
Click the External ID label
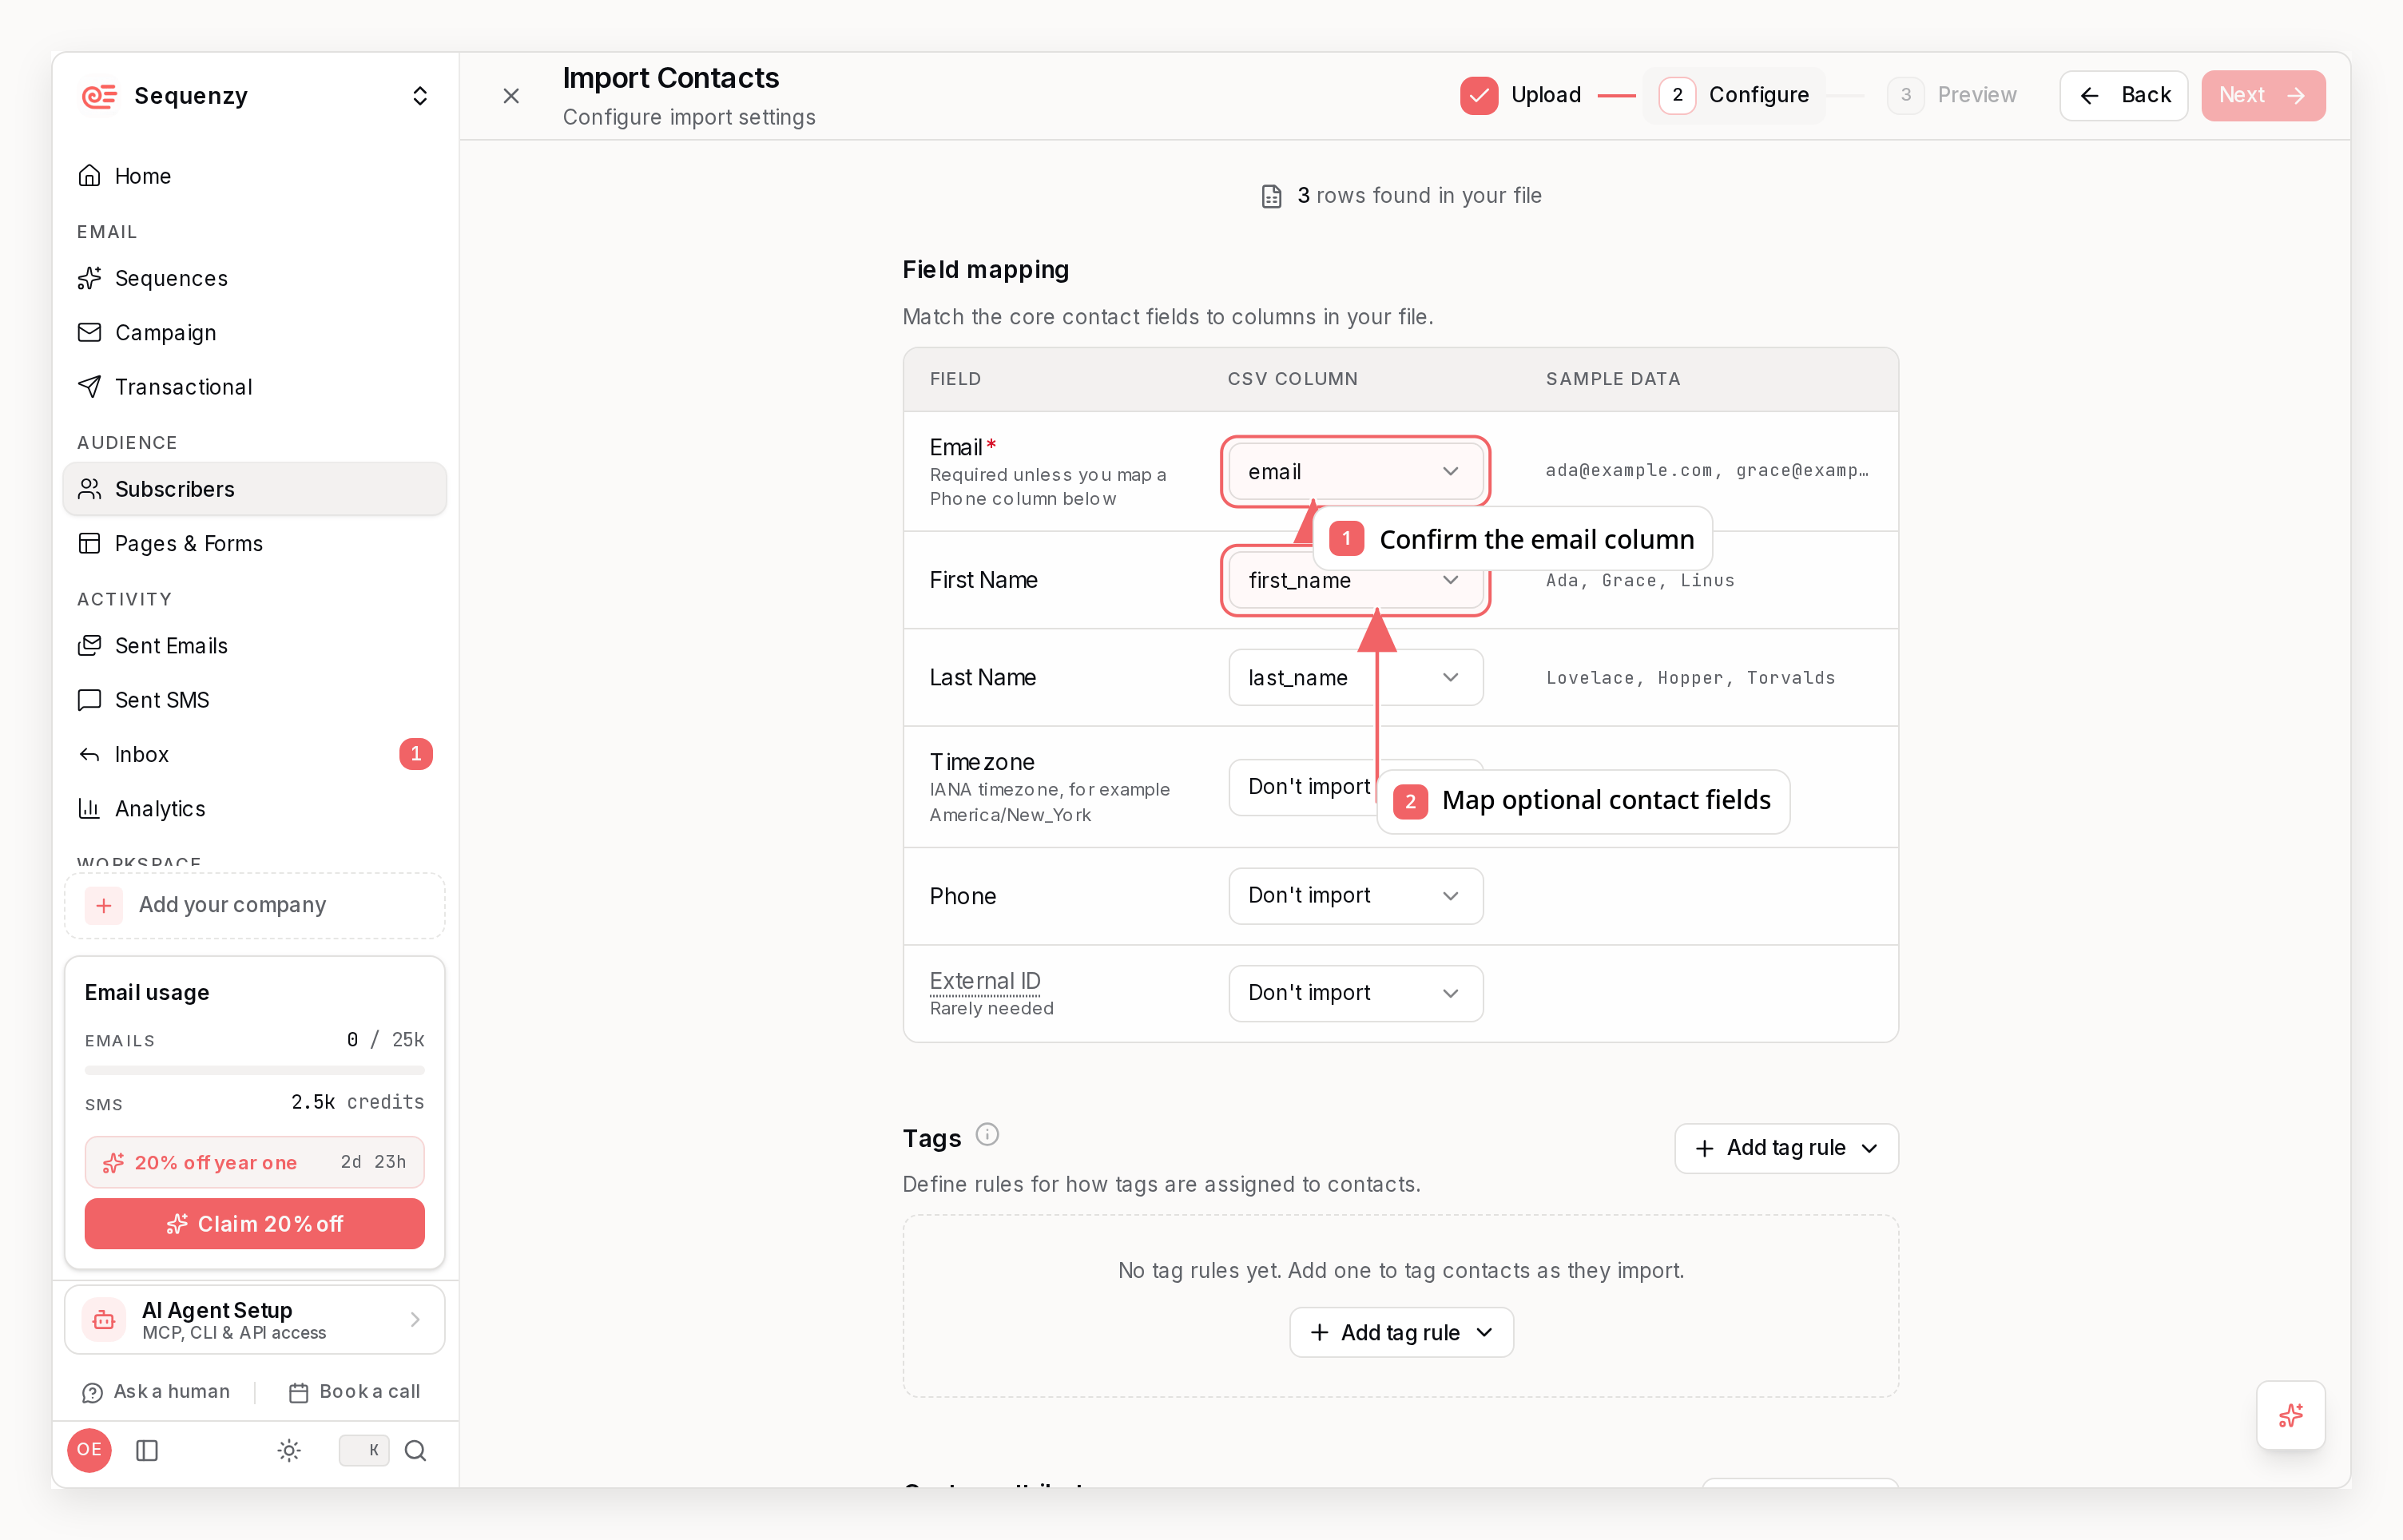coord(985,981)
